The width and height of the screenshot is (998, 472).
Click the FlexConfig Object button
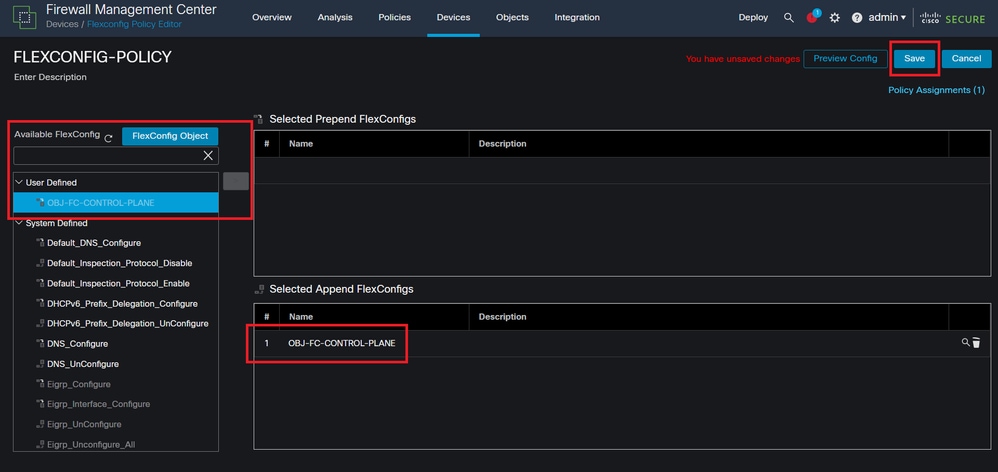tap(170, 136)
